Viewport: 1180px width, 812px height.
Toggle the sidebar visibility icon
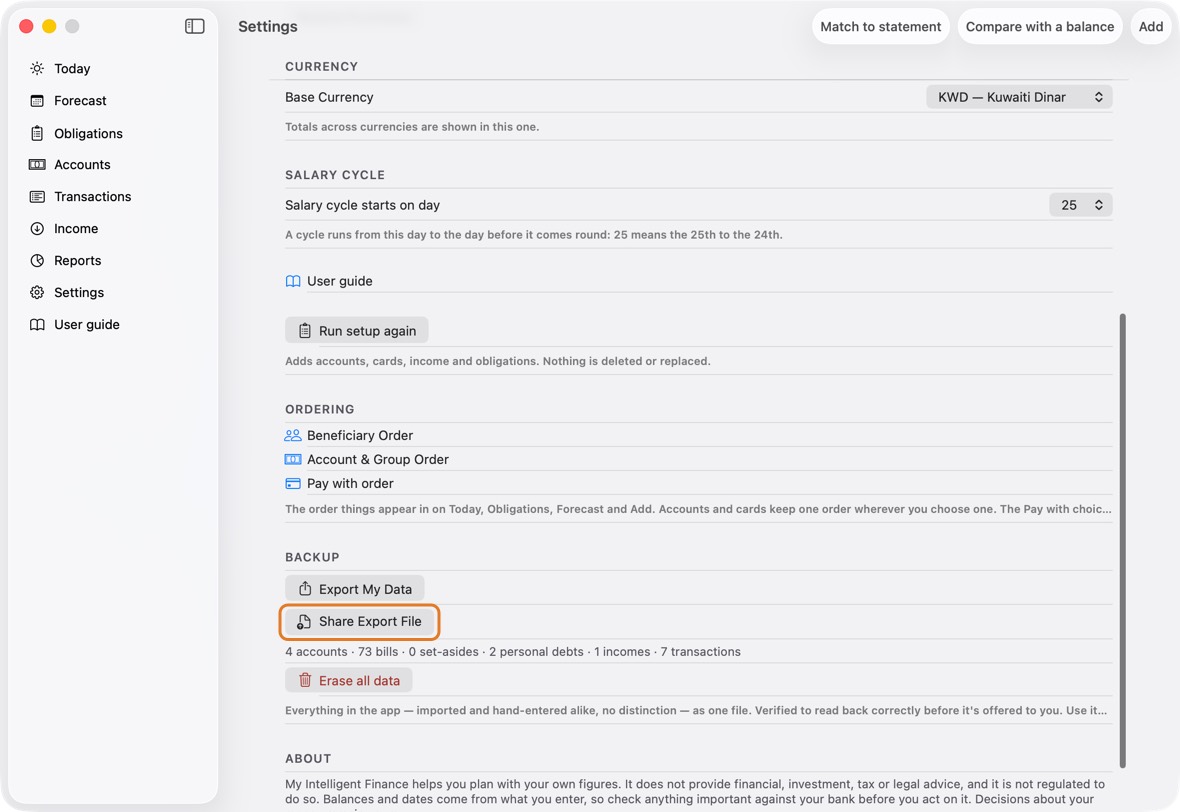coord(194,26)
